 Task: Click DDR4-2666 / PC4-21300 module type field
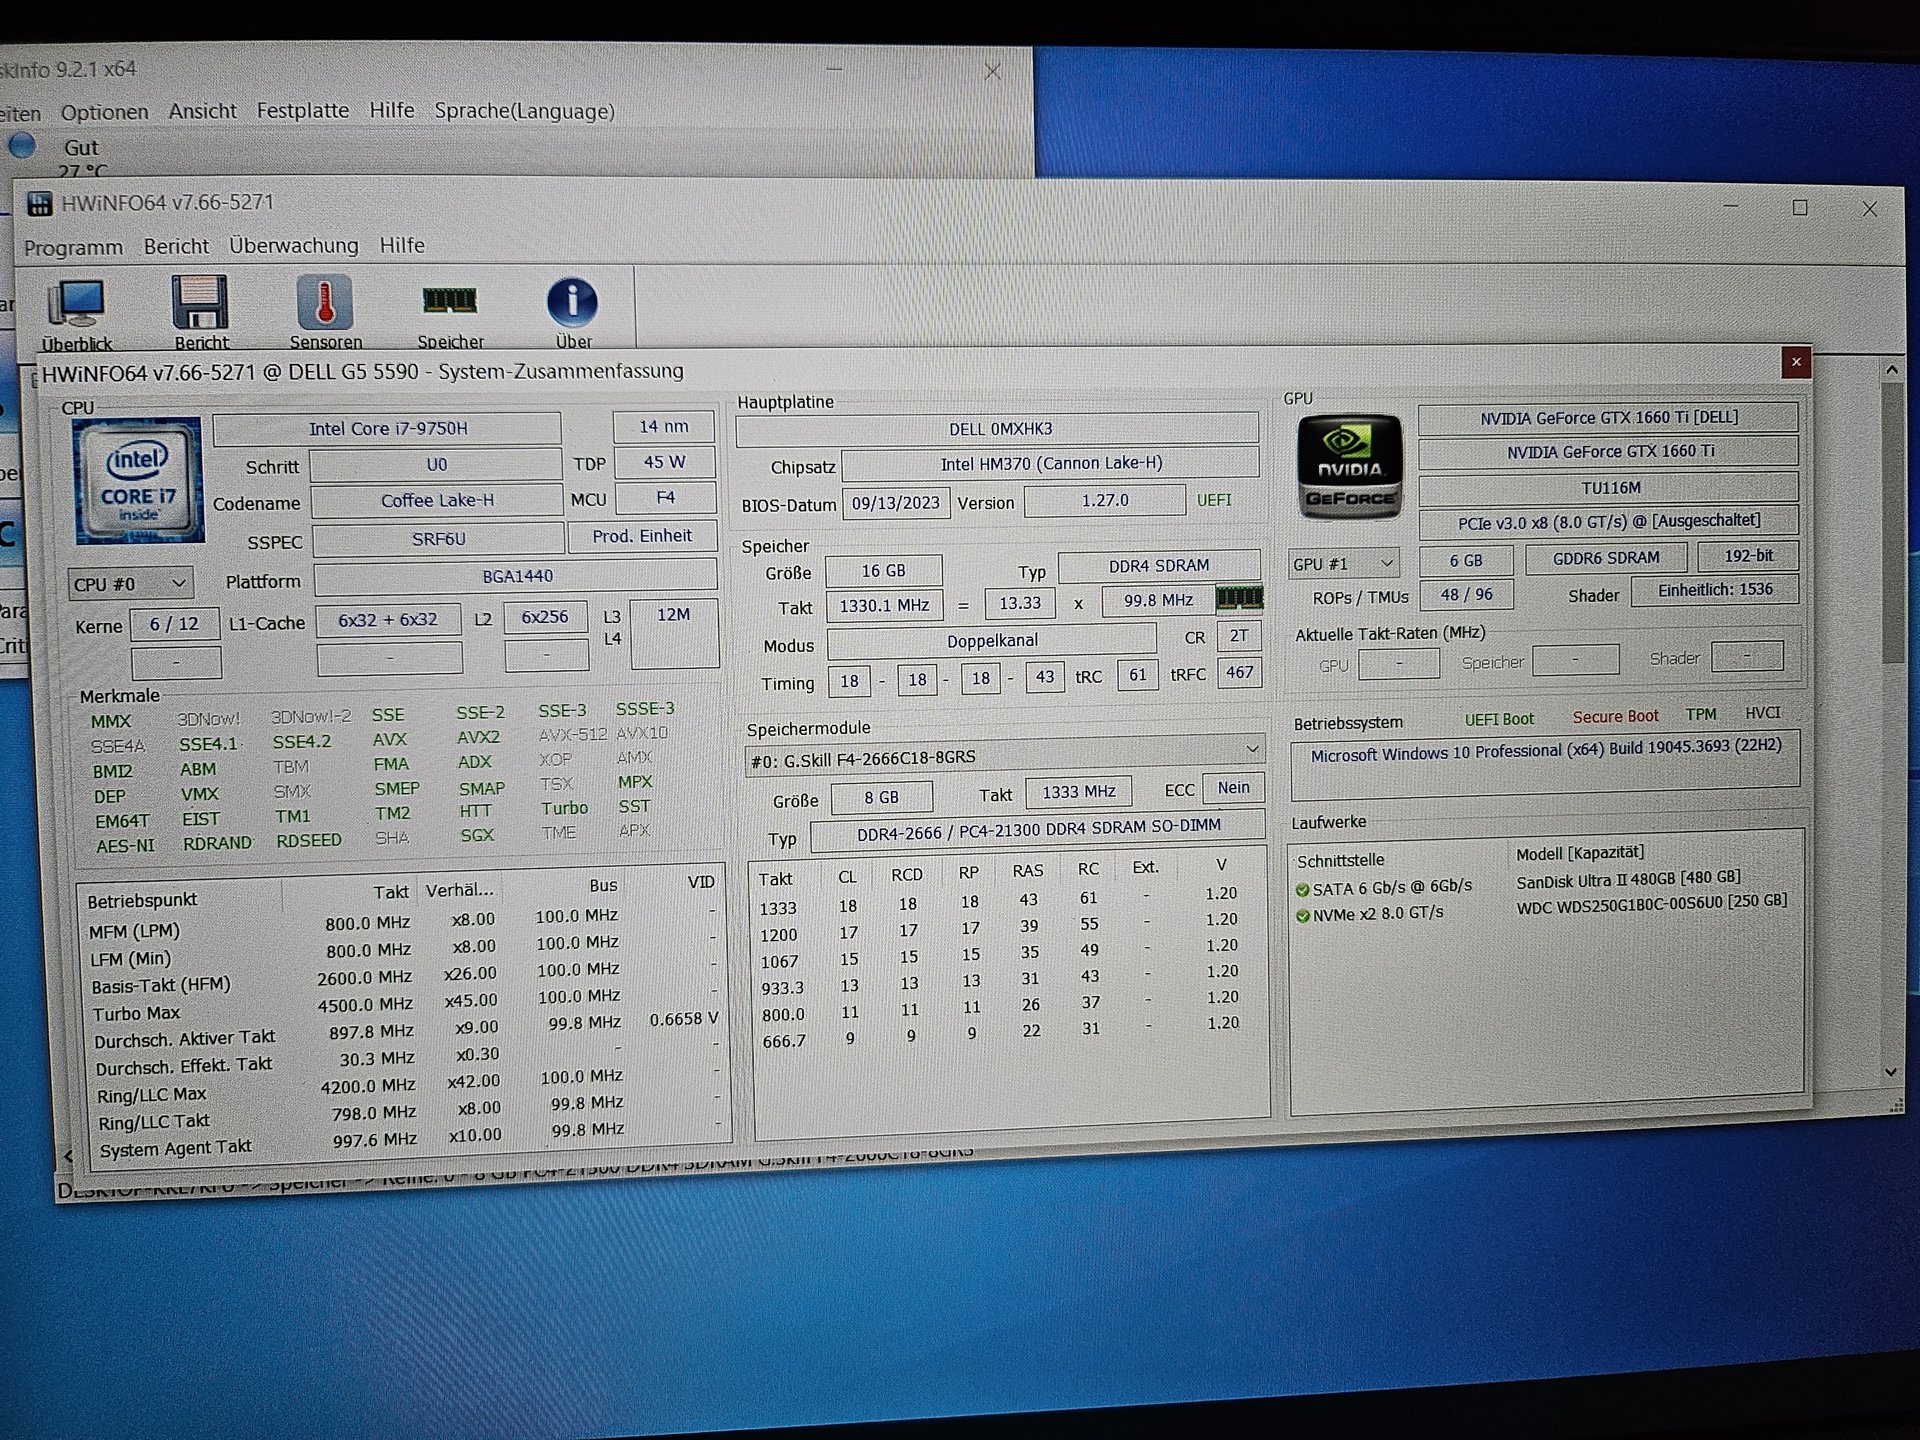(x=1038, y=830)
